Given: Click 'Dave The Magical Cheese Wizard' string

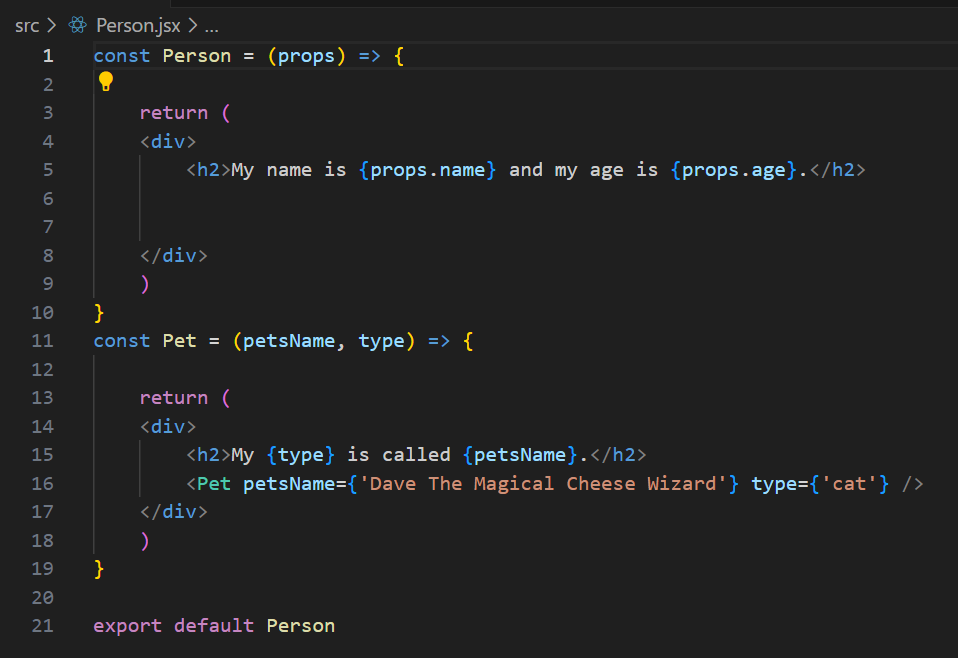Looking at the screenshot, I should point(543,484).
